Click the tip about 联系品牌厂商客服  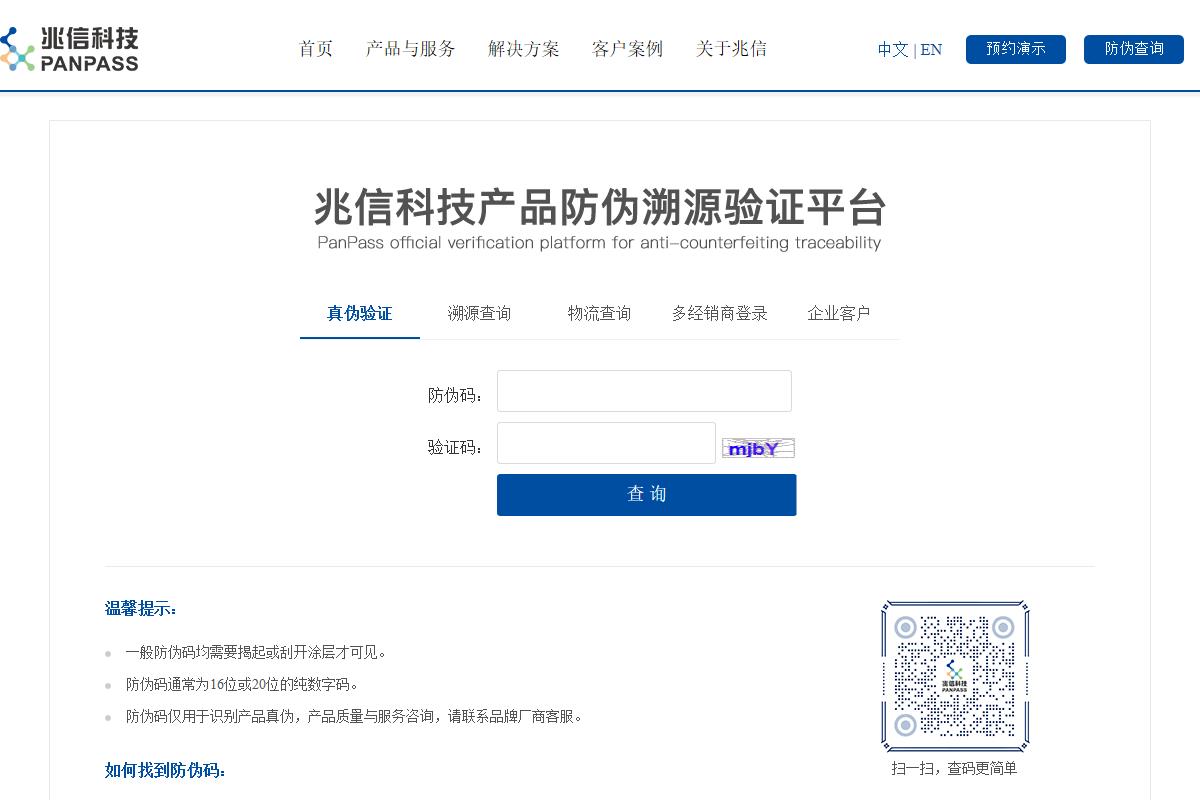pos(354,716)
